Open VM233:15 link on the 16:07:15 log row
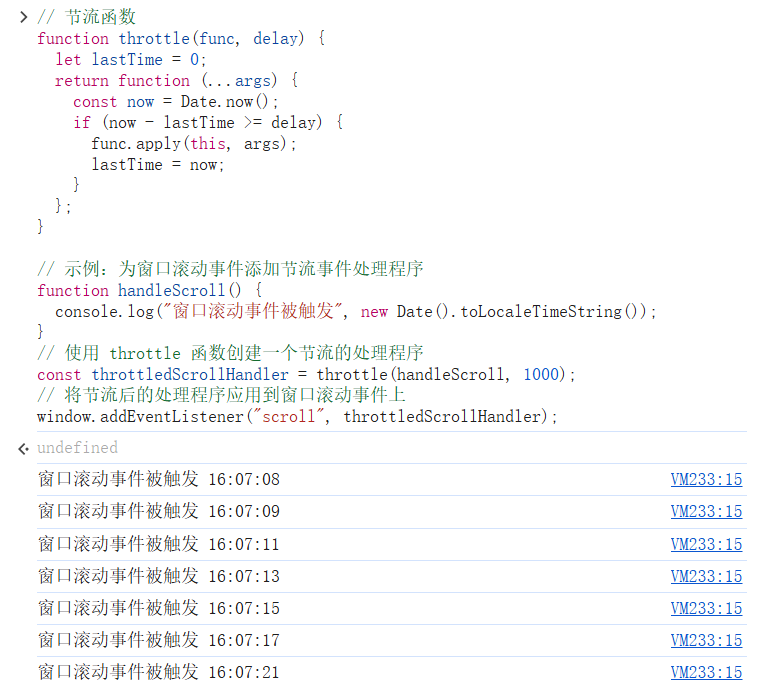The image size is (784, 689). tap(706, 608)
